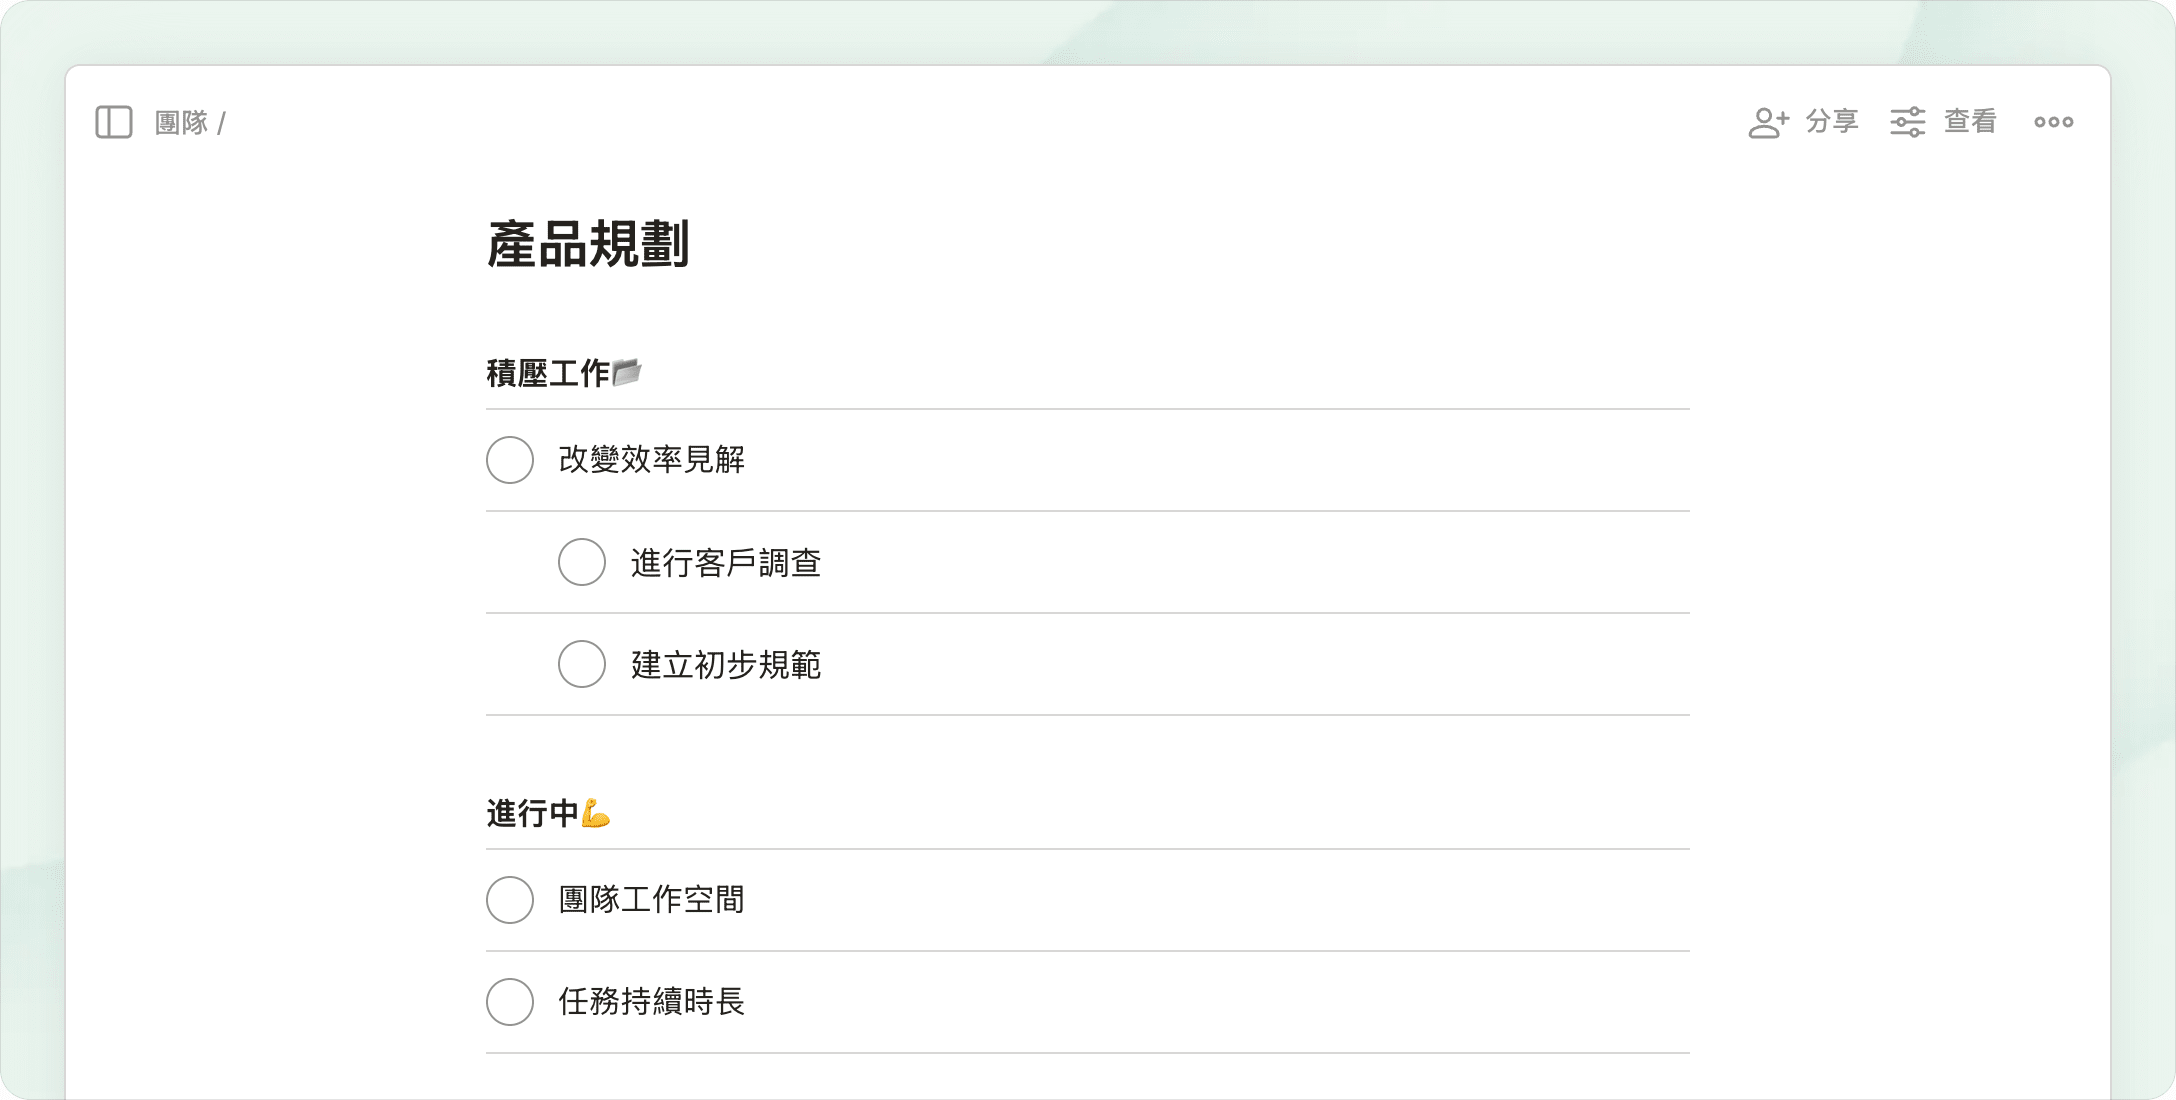
Task: Click the 產品規劃 project title
Action: tap(588, 245)
